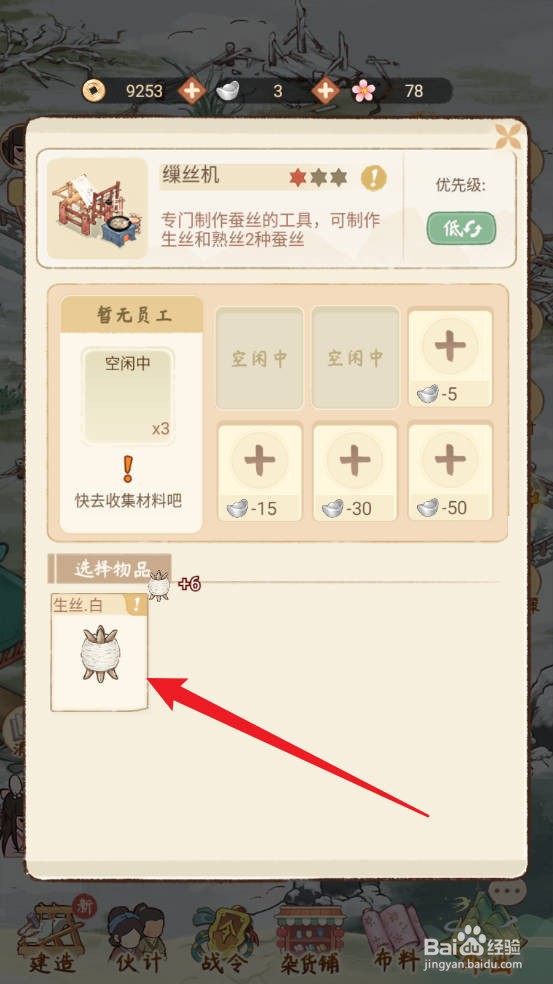553x984 pixels.
Task: Select the 生丝.白 item card
Action: tap(99, 653)
